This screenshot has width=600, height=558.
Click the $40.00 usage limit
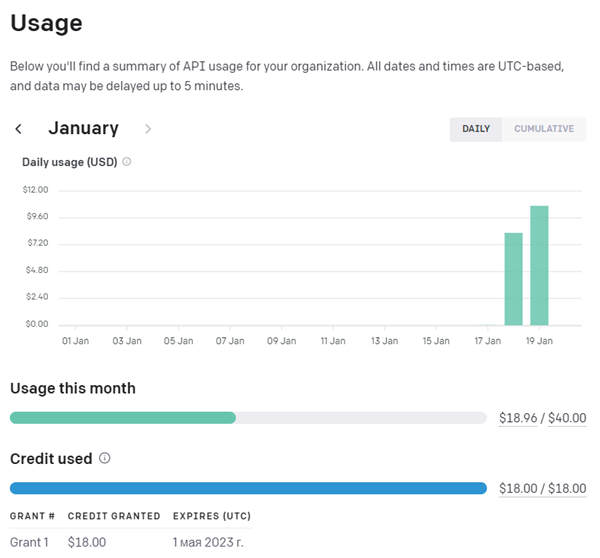coord(567,418)
